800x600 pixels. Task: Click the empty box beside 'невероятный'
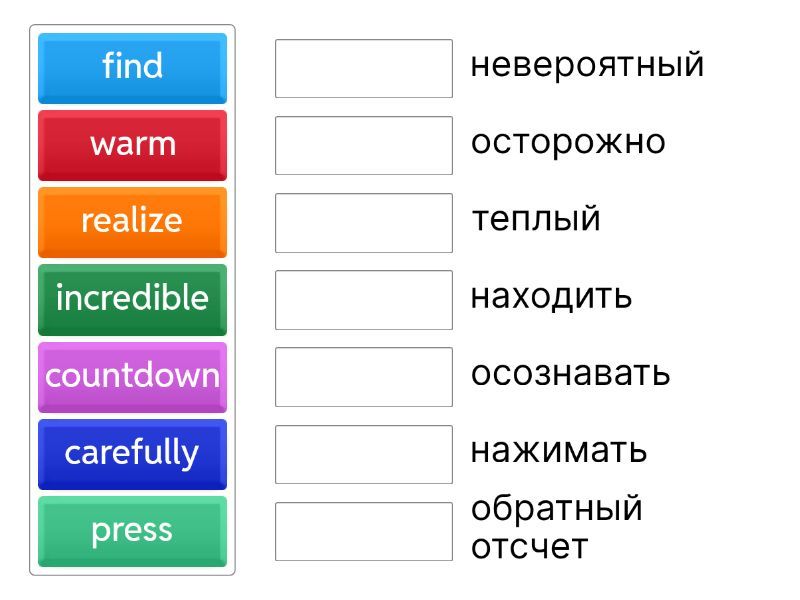tap(364, 68)
